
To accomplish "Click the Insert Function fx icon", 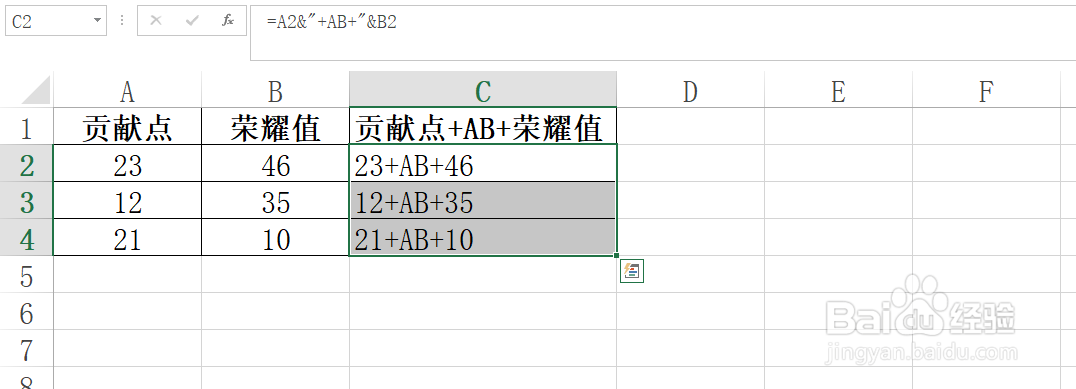I will [x=228, y=21].
